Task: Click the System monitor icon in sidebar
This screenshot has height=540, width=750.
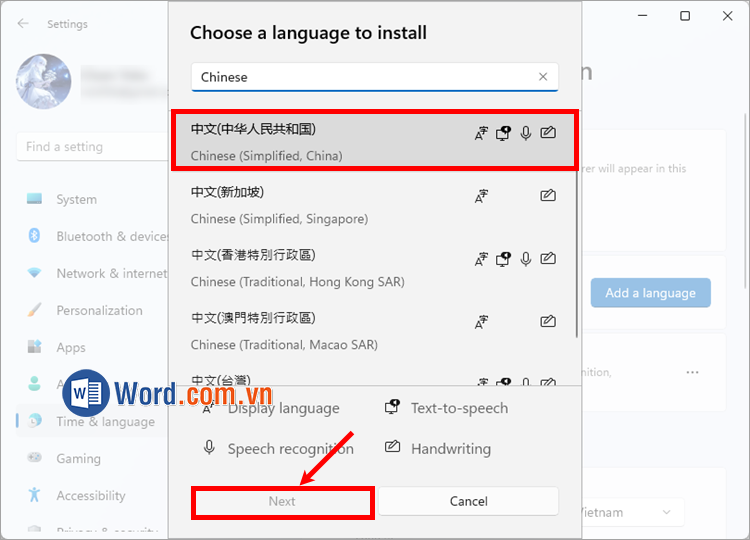Action: pos(34,198)
